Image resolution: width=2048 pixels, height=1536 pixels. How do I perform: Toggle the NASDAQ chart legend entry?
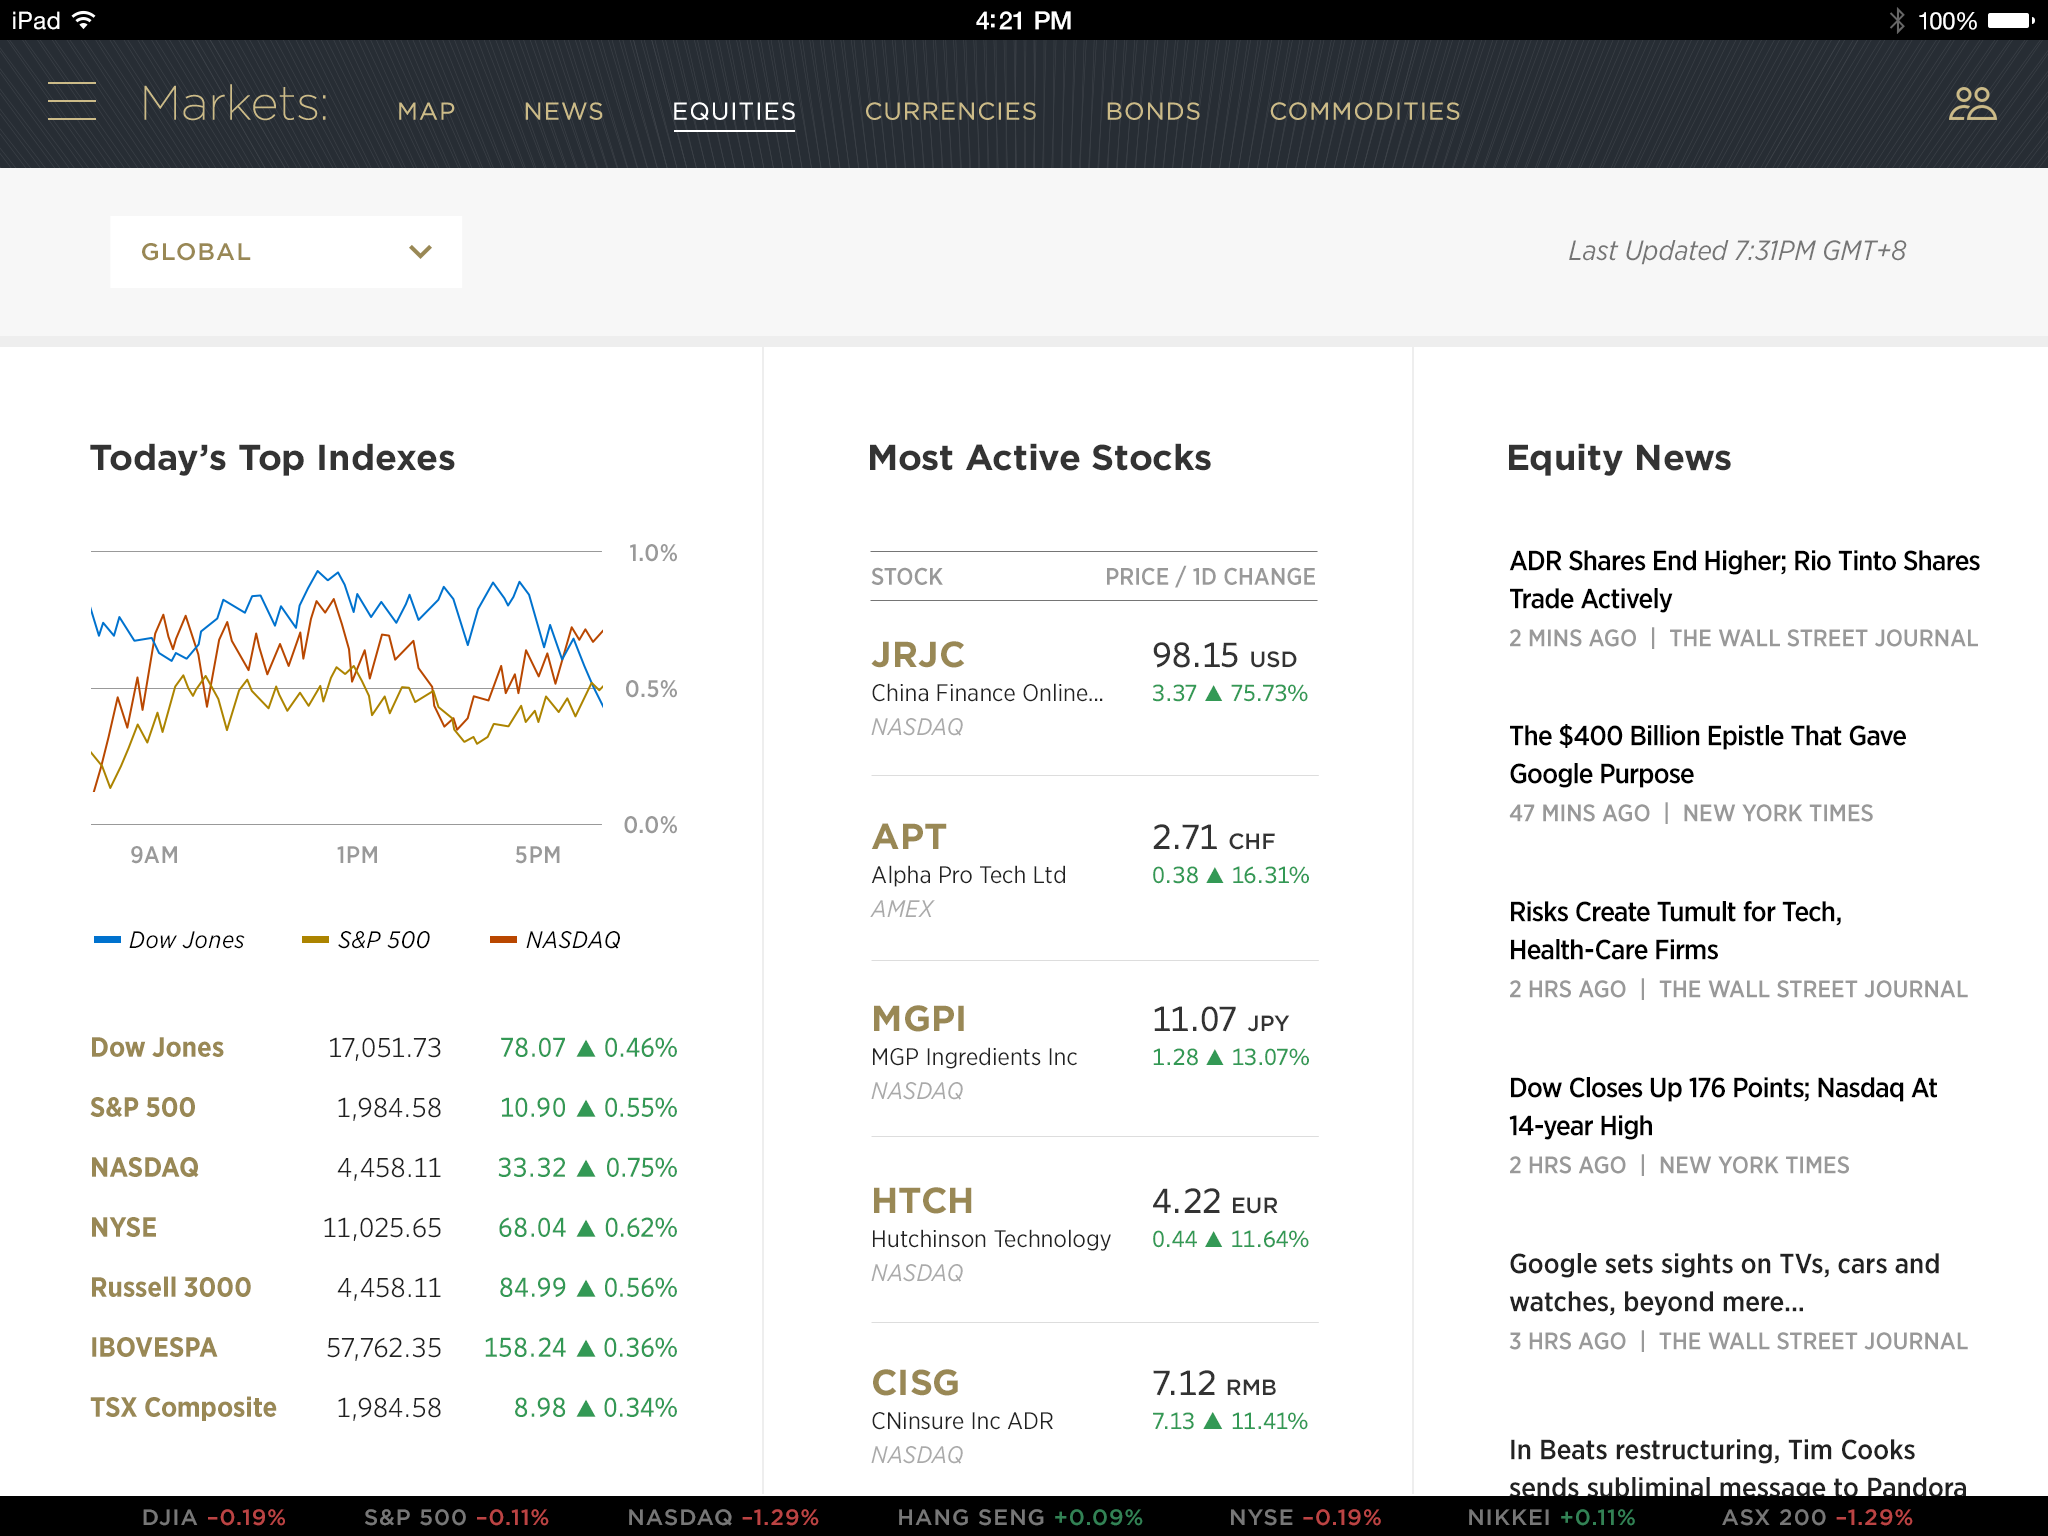[x=556, y=940]
